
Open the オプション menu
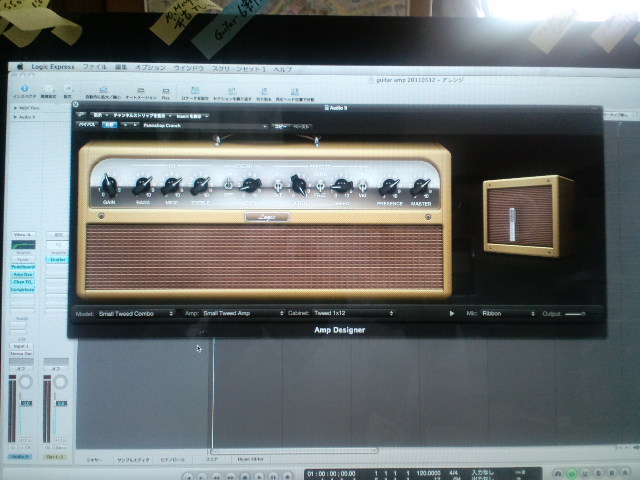[x=150, y=67]
